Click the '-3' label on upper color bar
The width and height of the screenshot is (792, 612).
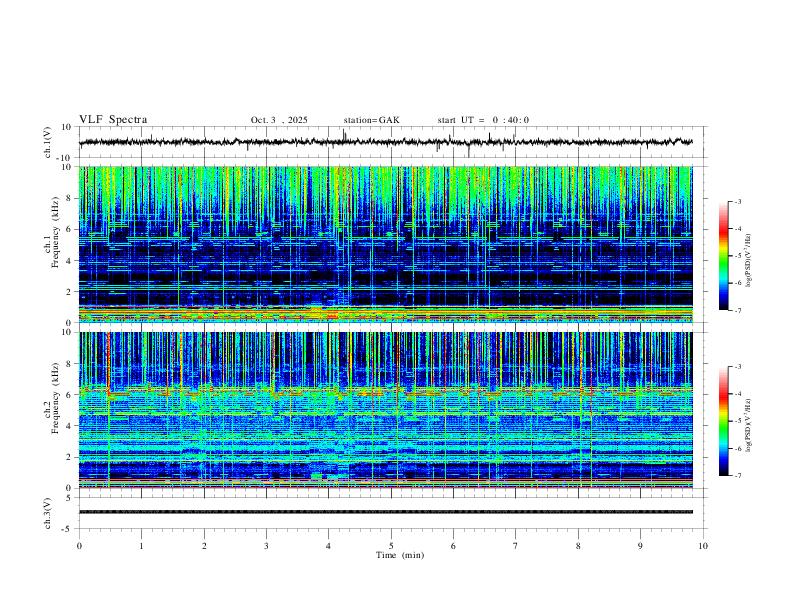point(737,201)
